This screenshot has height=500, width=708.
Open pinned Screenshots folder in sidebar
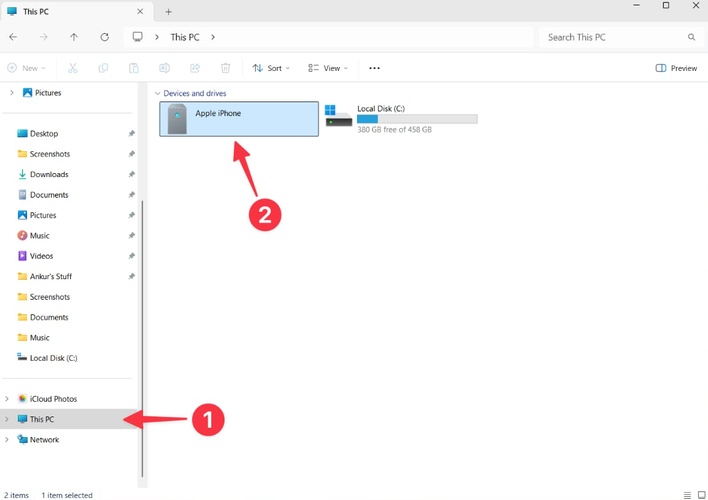(43, 154)
